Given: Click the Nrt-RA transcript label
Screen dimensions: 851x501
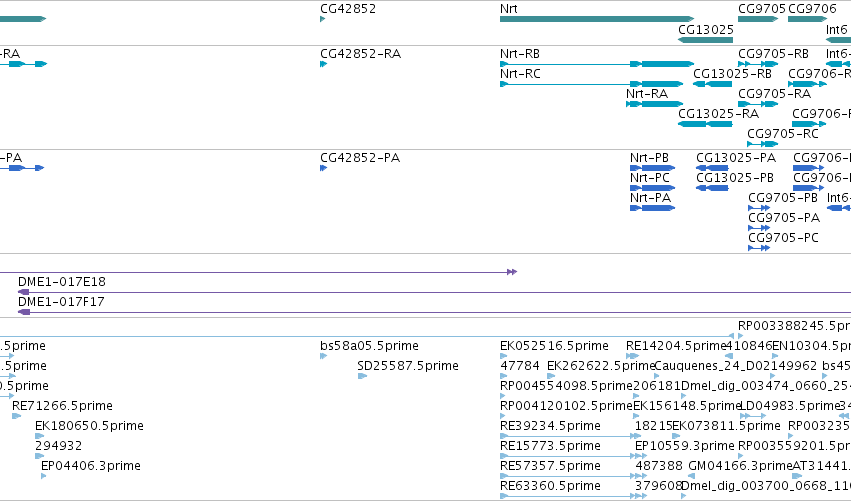Looking at the screenshot, I should click(646, 94).
